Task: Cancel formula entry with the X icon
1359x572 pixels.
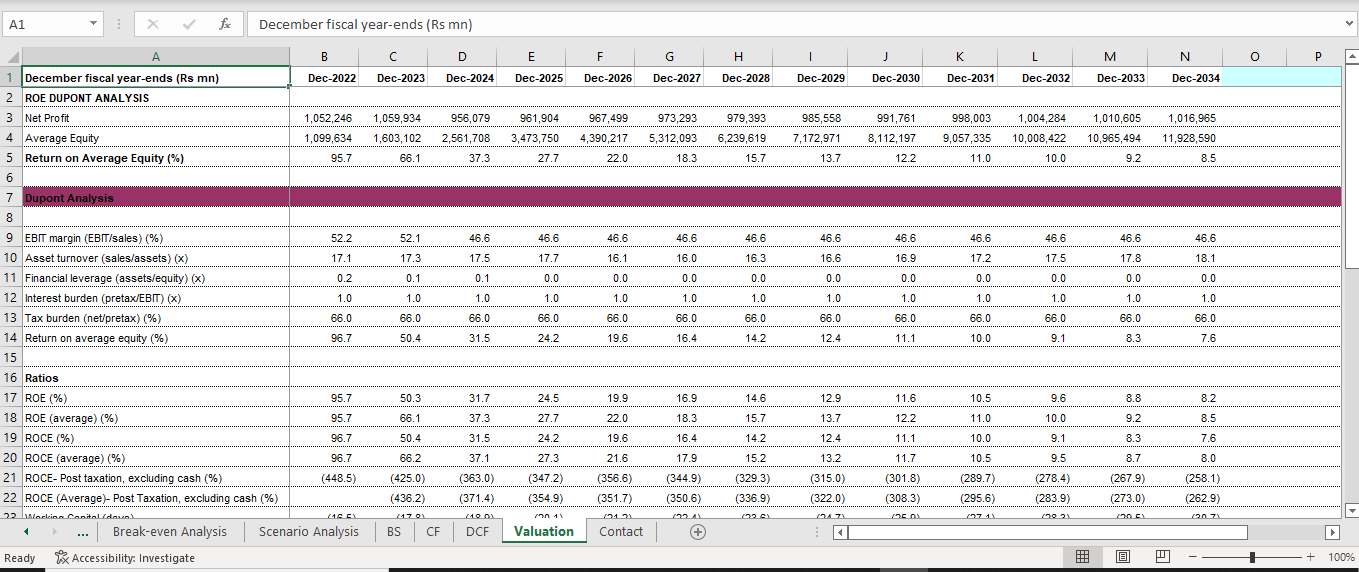Action: coord(153,23)
